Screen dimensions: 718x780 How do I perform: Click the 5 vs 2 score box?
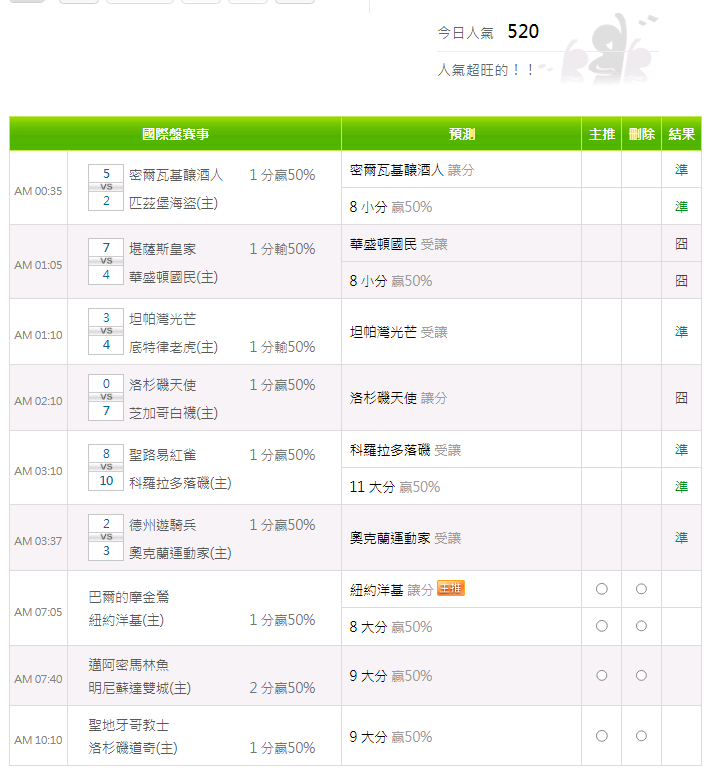tap(106, 187)
